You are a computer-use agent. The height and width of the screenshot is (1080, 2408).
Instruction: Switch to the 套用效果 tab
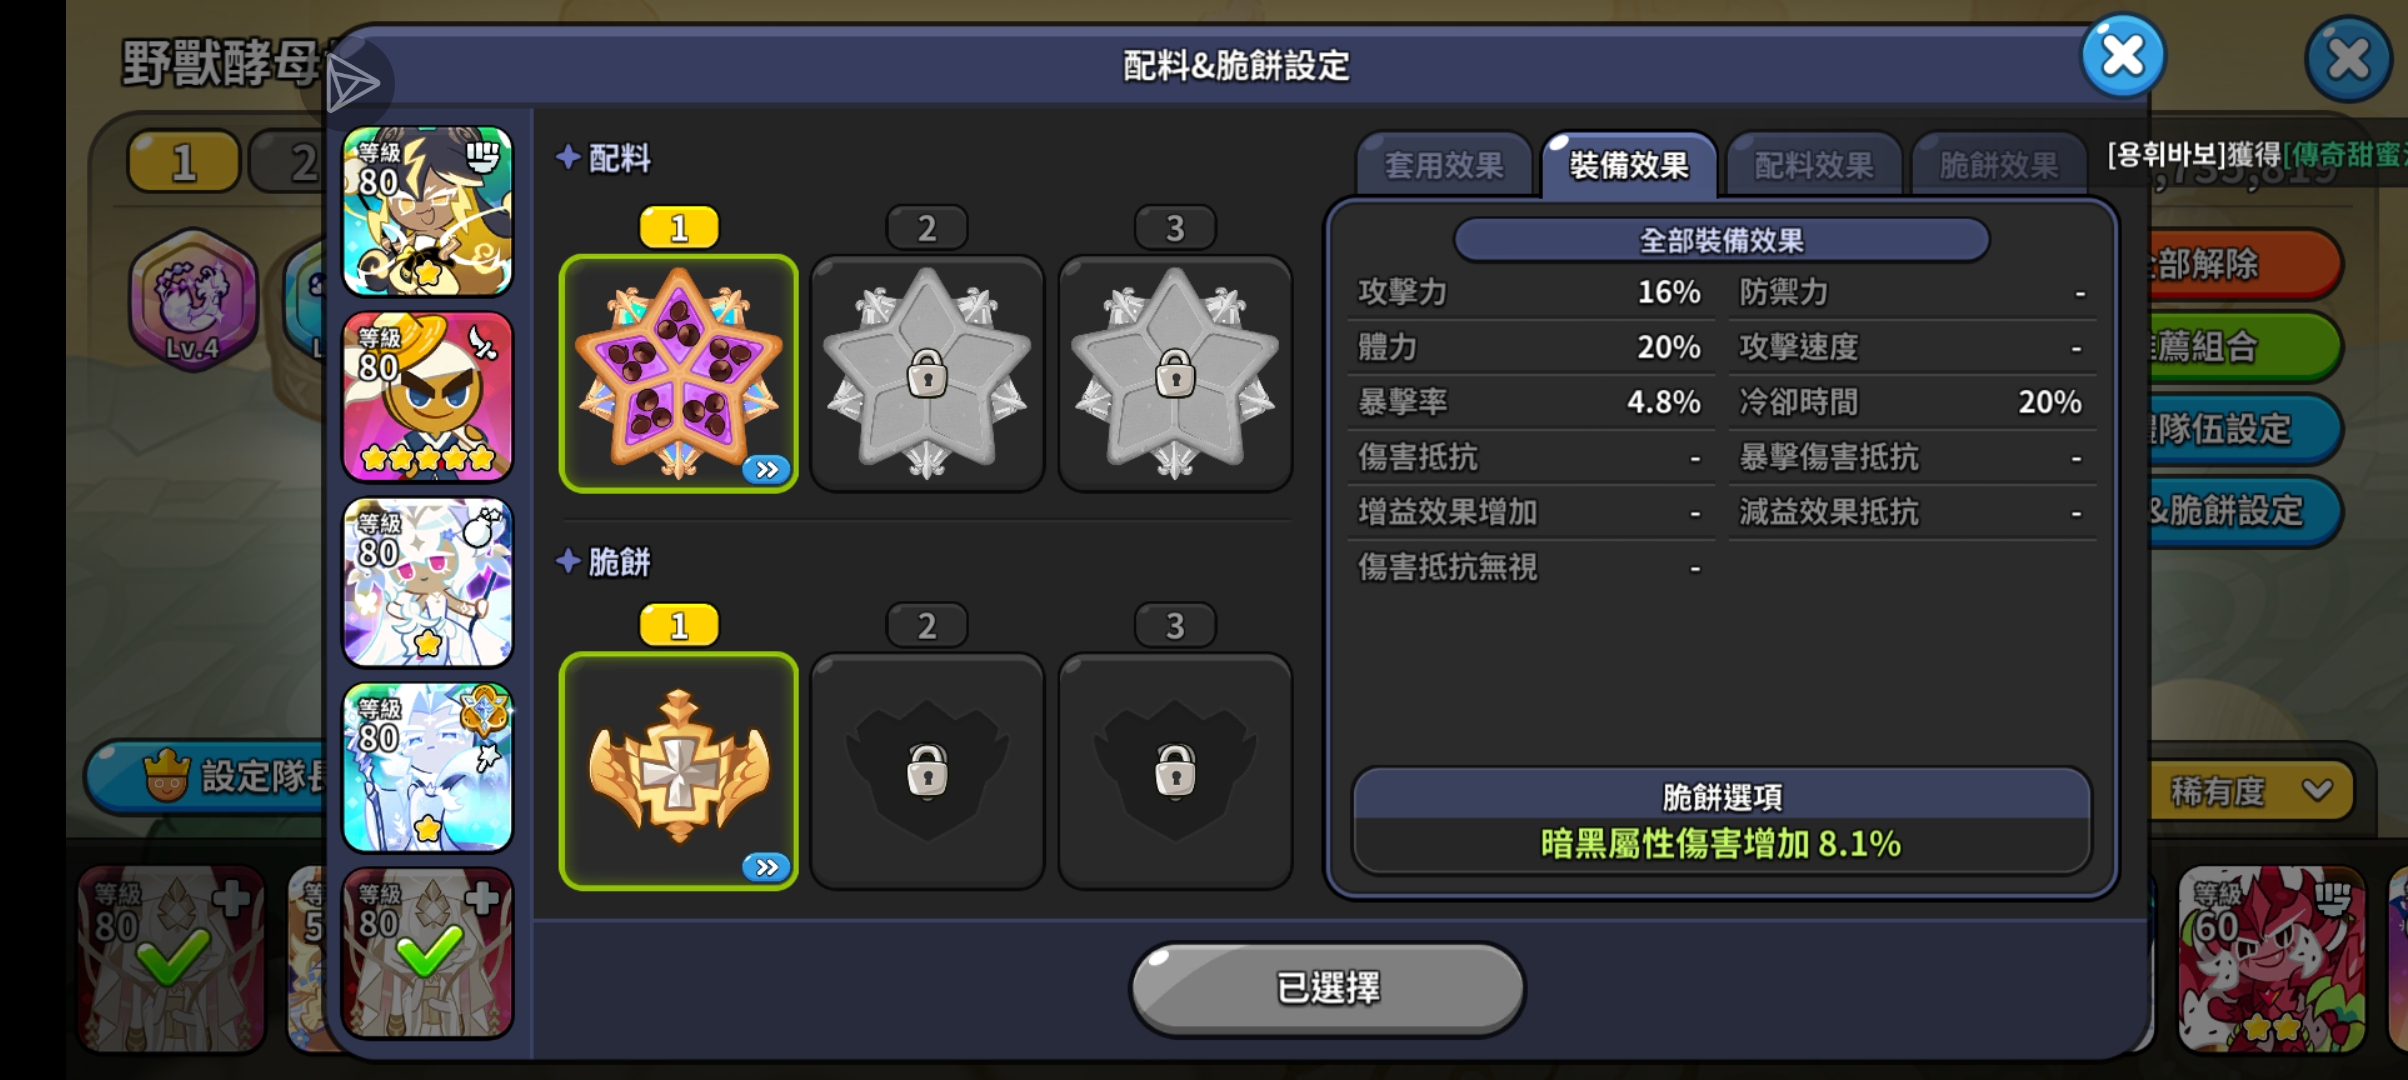[1444, 165]
